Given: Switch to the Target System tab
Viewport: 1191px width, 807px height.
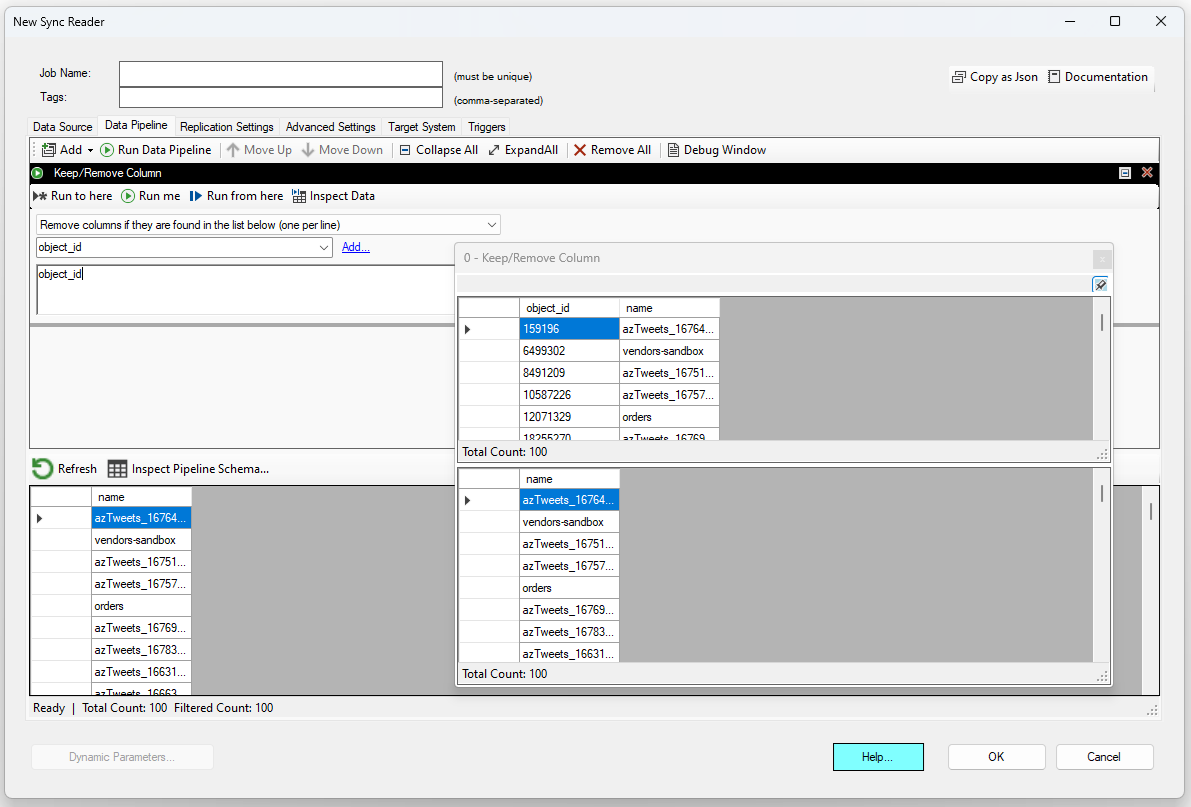Looking at the screenshot, I should 422,127.
